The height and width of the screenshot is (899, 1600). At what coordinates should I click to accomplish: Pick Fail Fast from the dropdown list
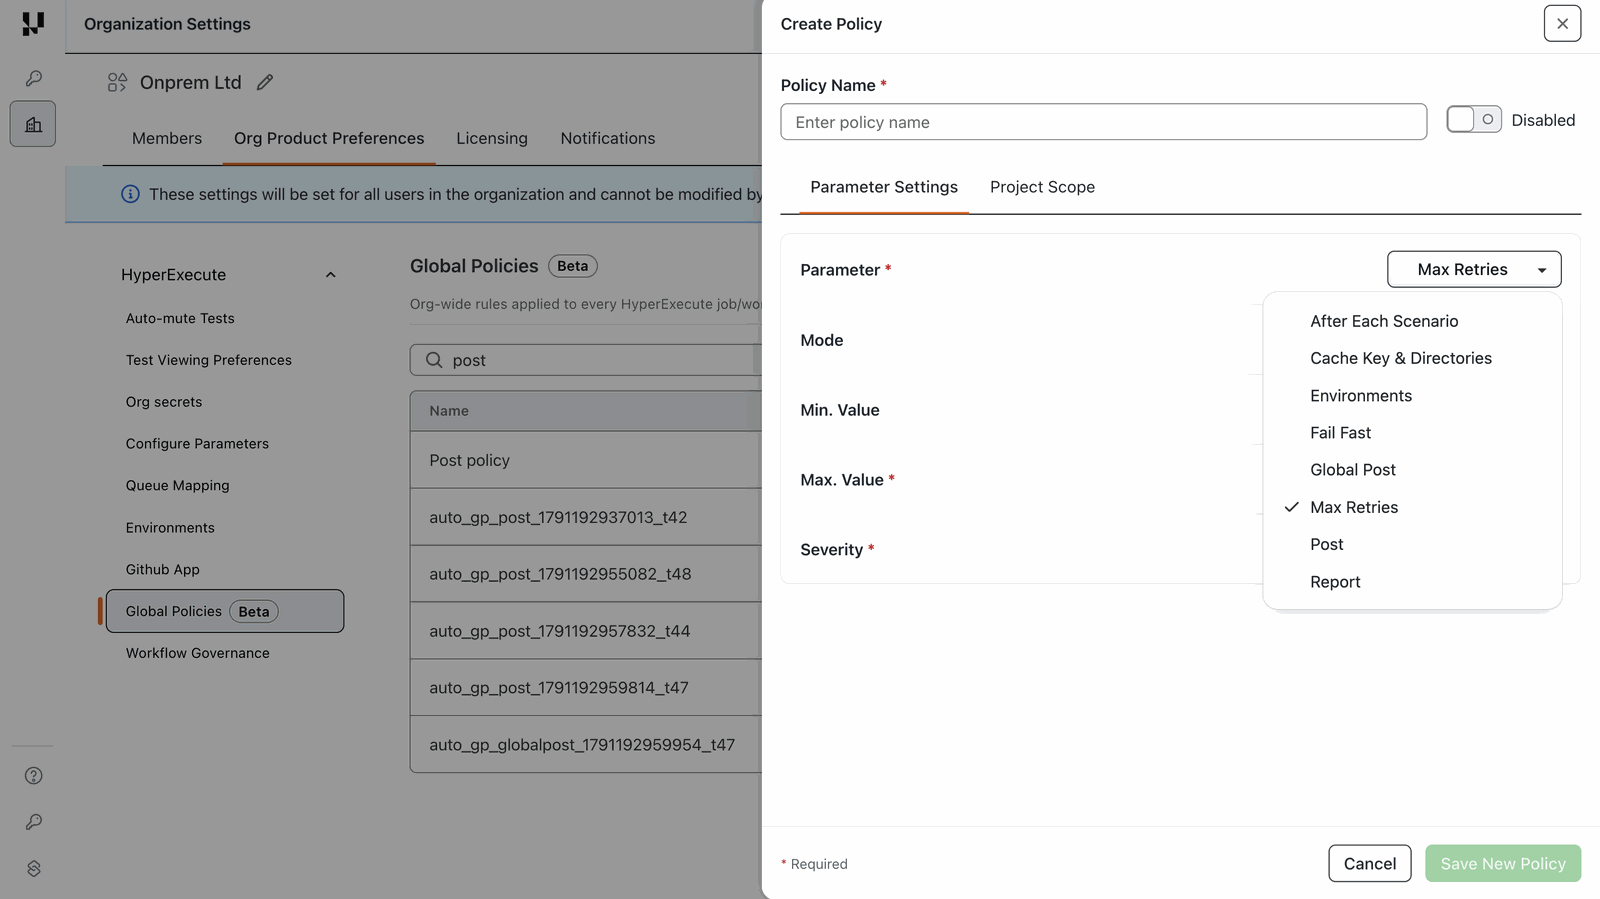click(1412, 433)
